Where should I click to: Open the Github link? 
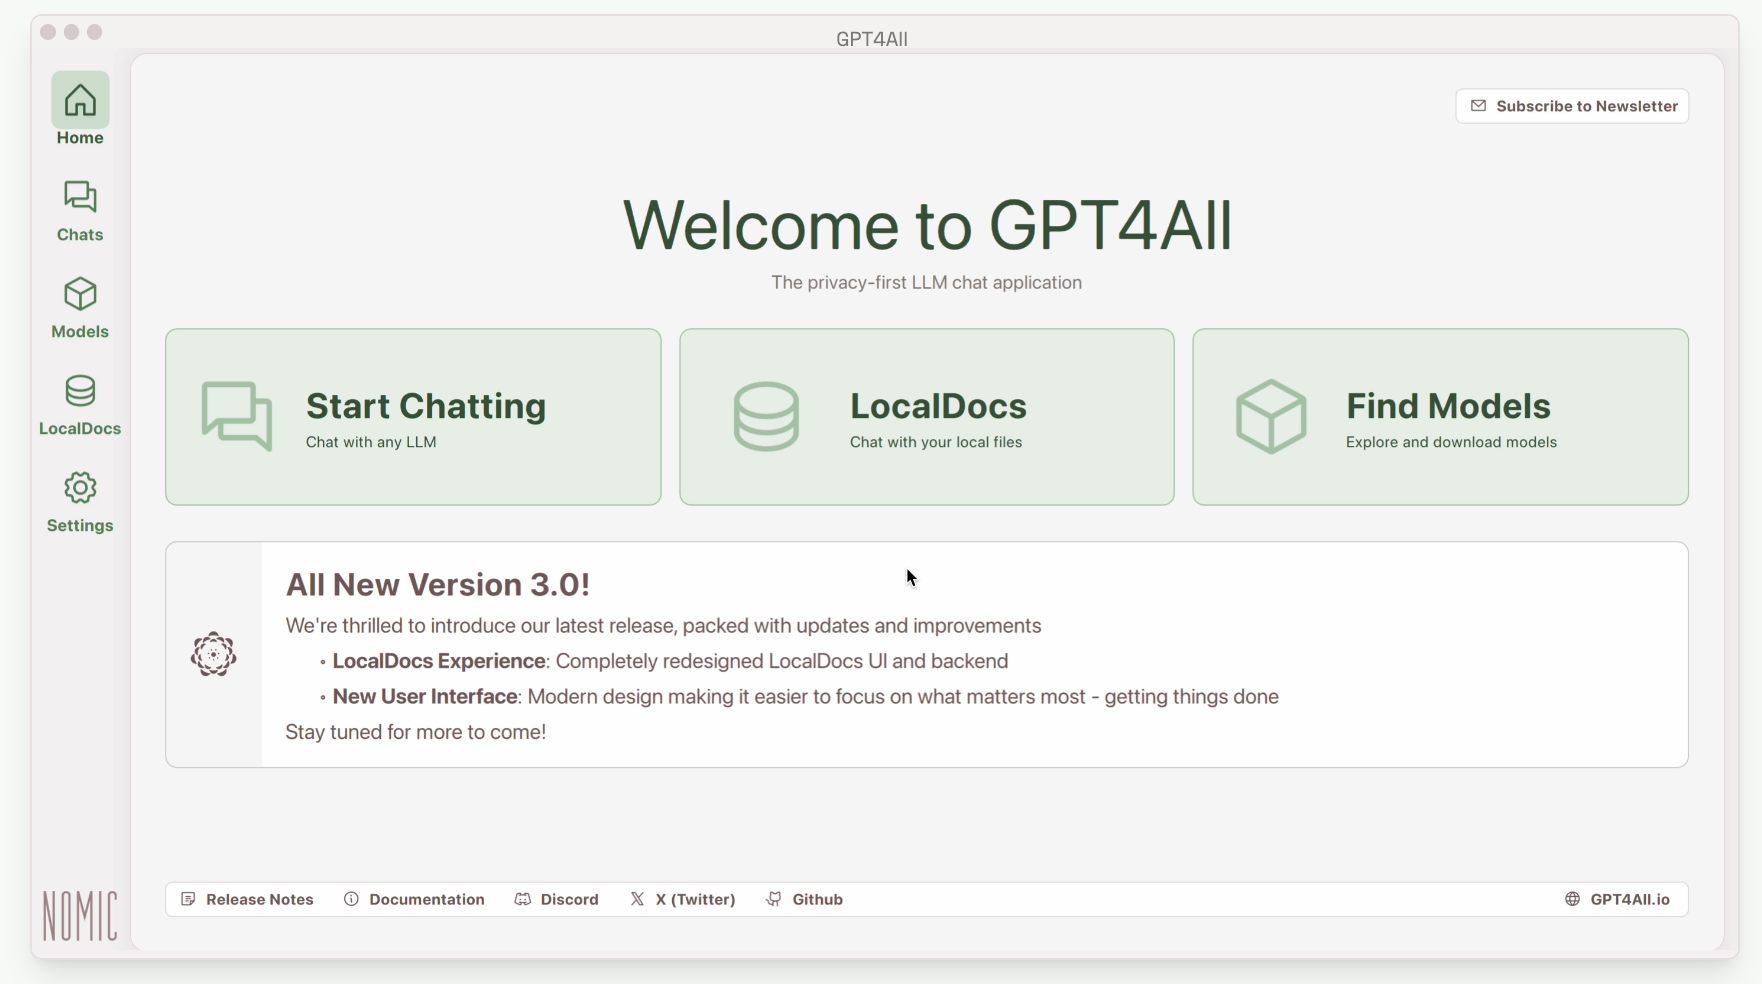tap(804, 899)
